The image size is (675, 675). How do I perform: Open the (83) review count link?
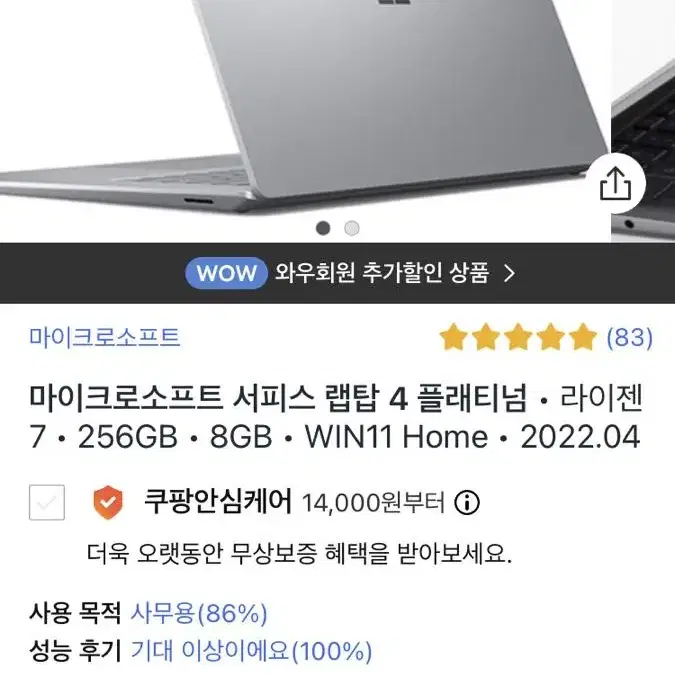click(629, 338)
